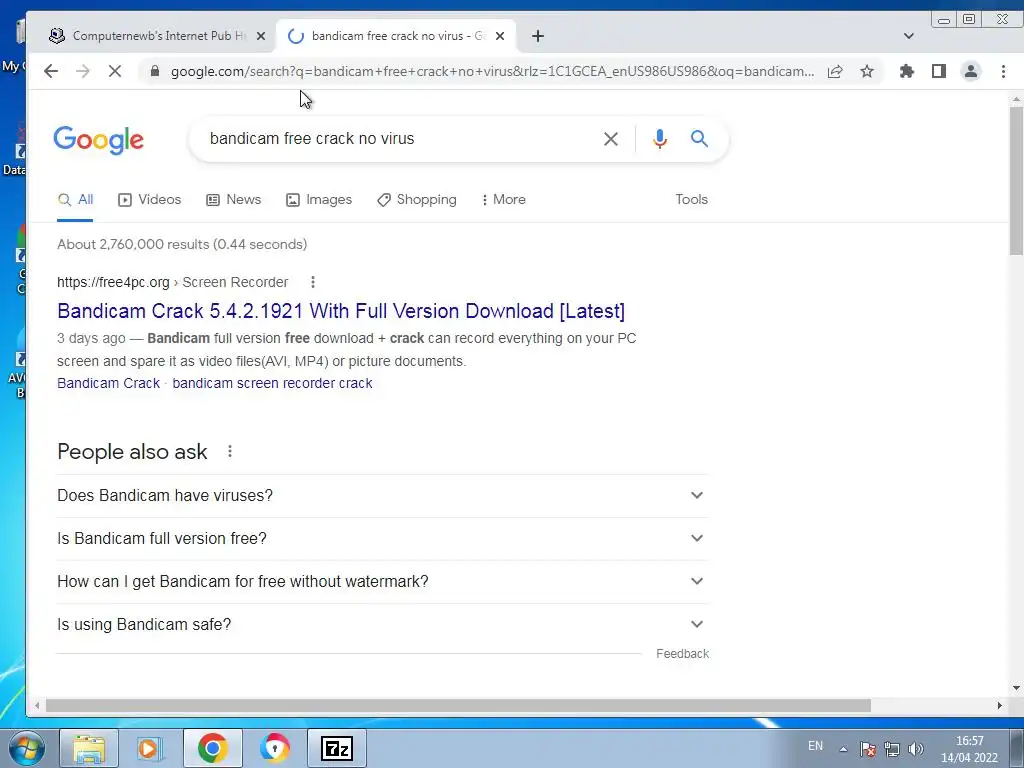
Task: Click the free4pc.org breadcrumb URL
Action: click(172, 282)
